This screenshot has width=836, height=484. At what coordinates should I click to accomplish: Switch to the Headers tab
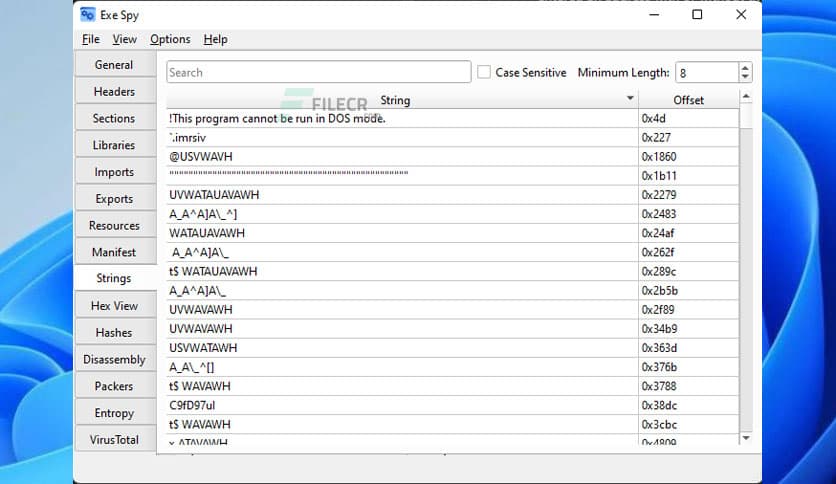[x=114, y=92]
